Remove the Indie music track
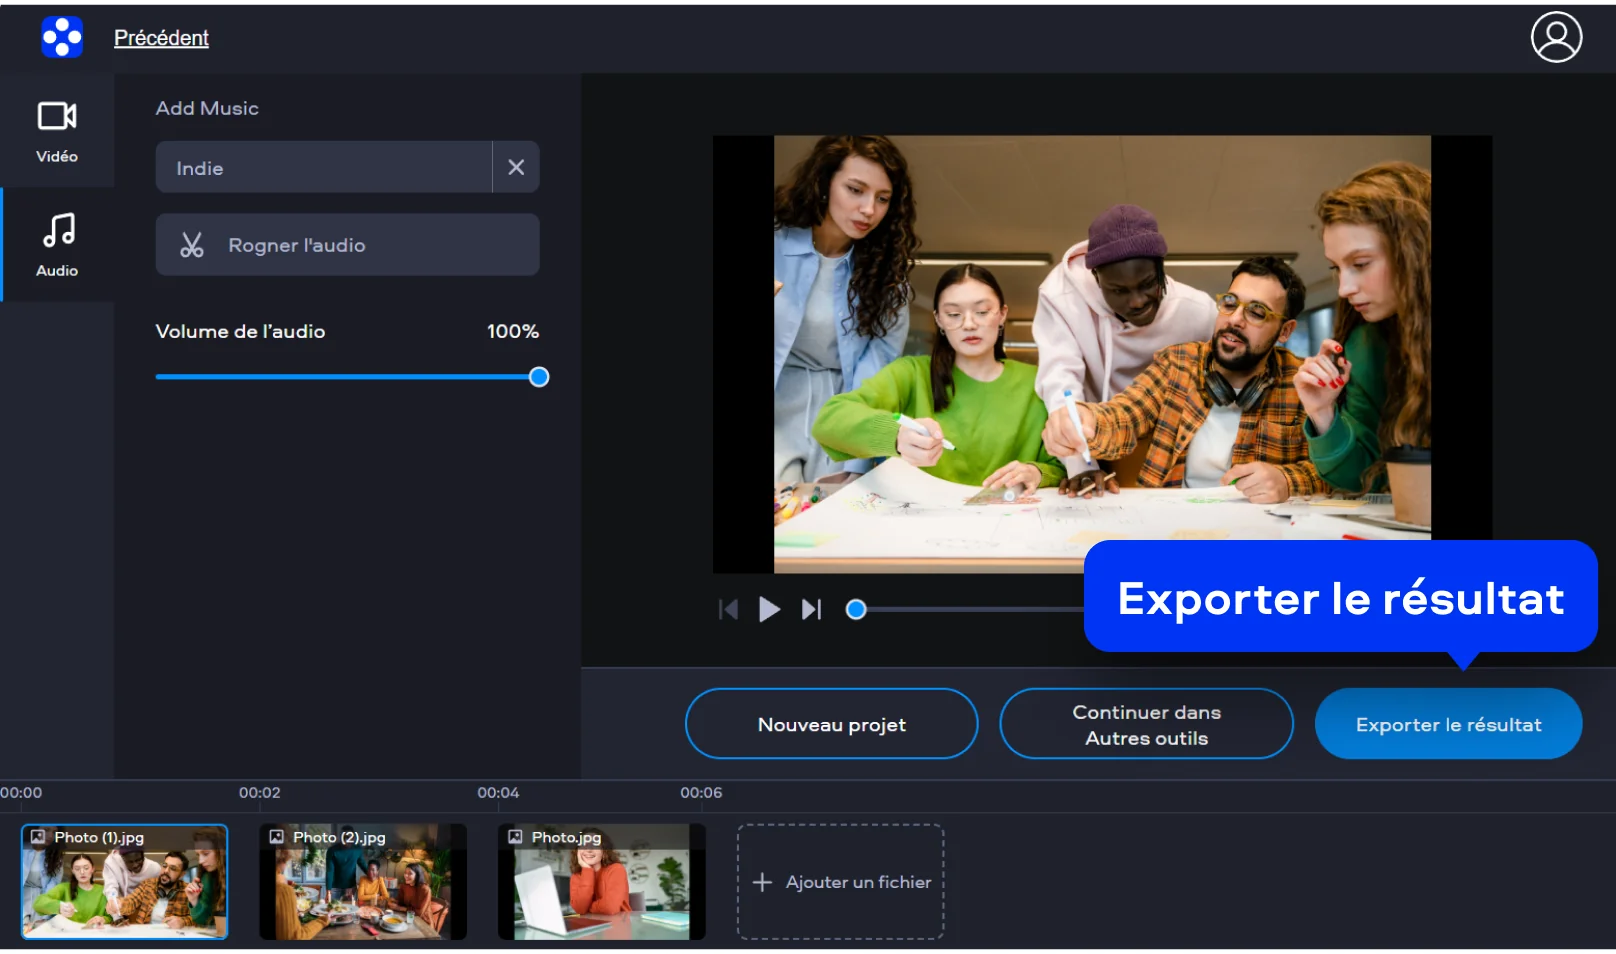This screenshot has width=1616, height=954. tap(516, 168)
